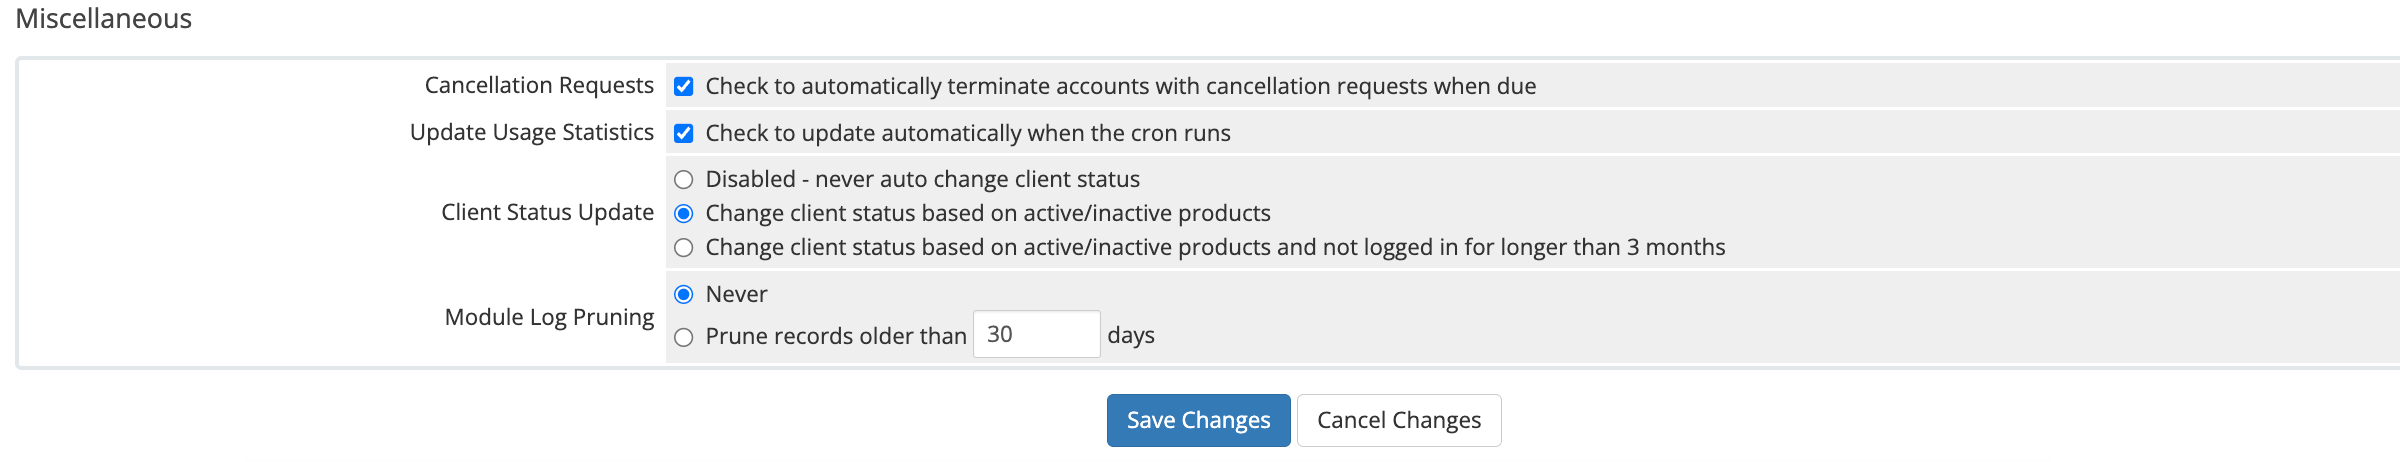Click the text about automatically terminating accounts

(x=1121, y=86)
